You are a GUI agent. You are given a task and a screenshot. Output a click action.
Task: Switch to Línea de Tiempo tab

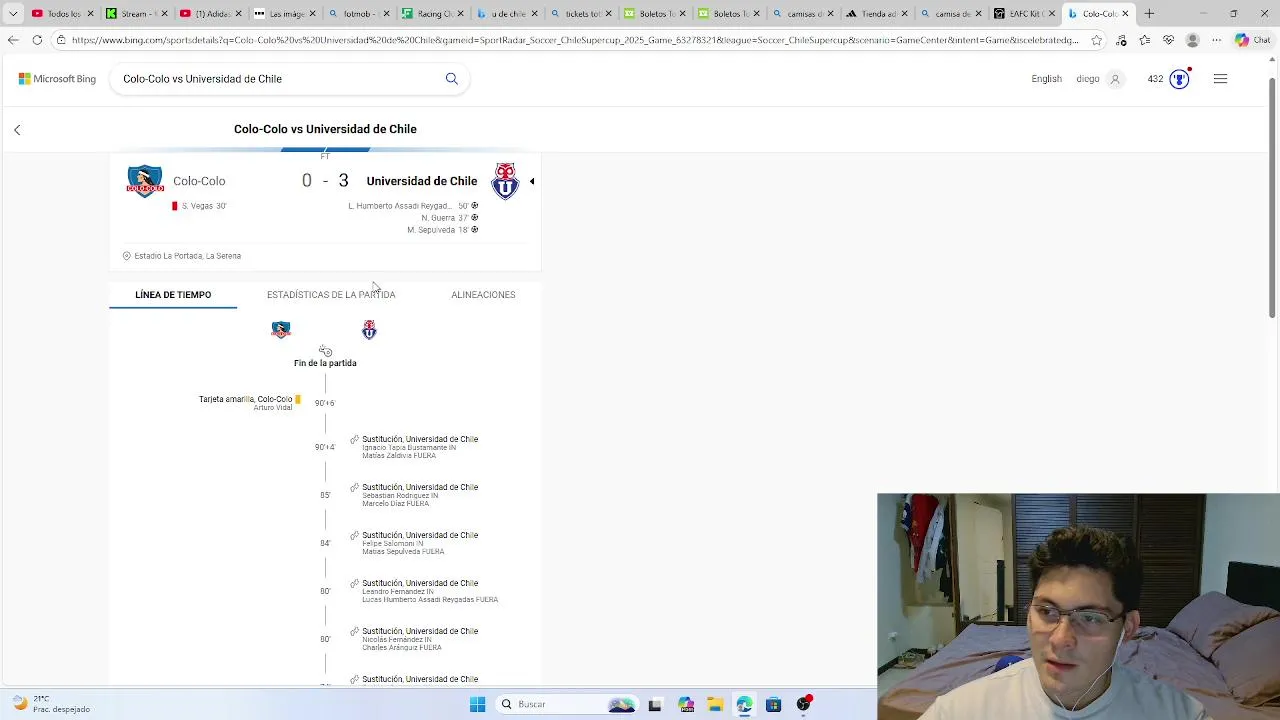pos(173,295)
